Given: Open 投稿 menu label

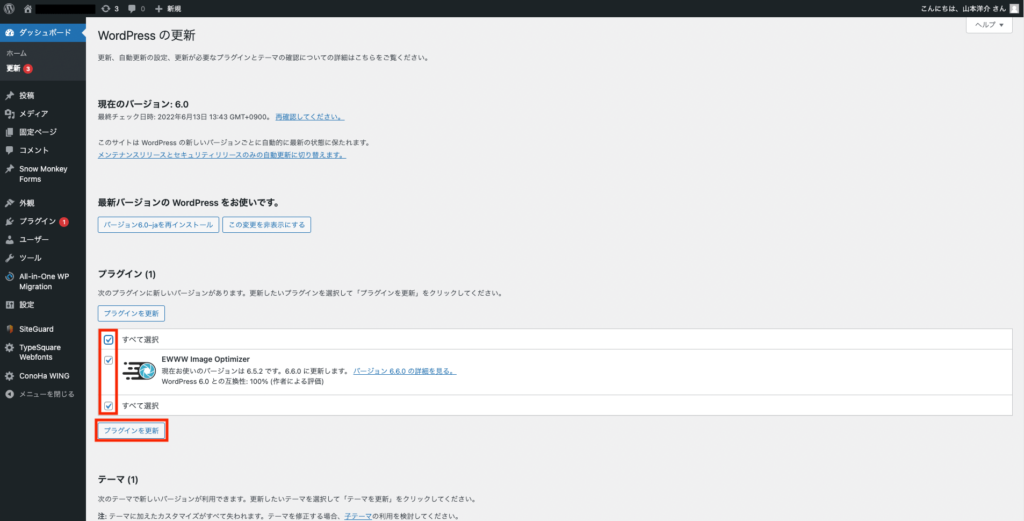Looking at the screenshot, I should click(27, 95).
